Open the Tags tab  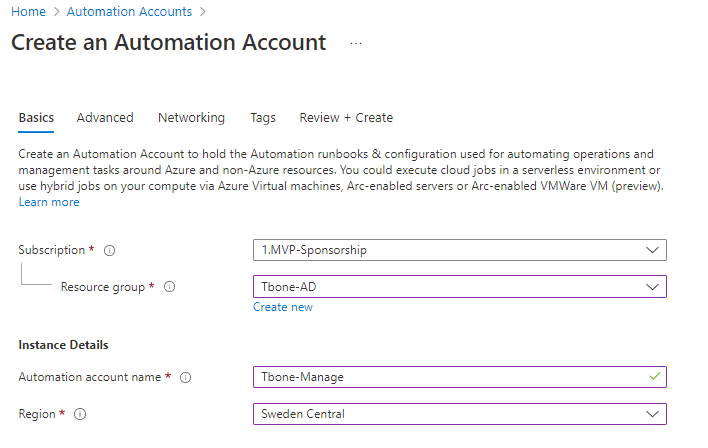[x=263, y=117]
